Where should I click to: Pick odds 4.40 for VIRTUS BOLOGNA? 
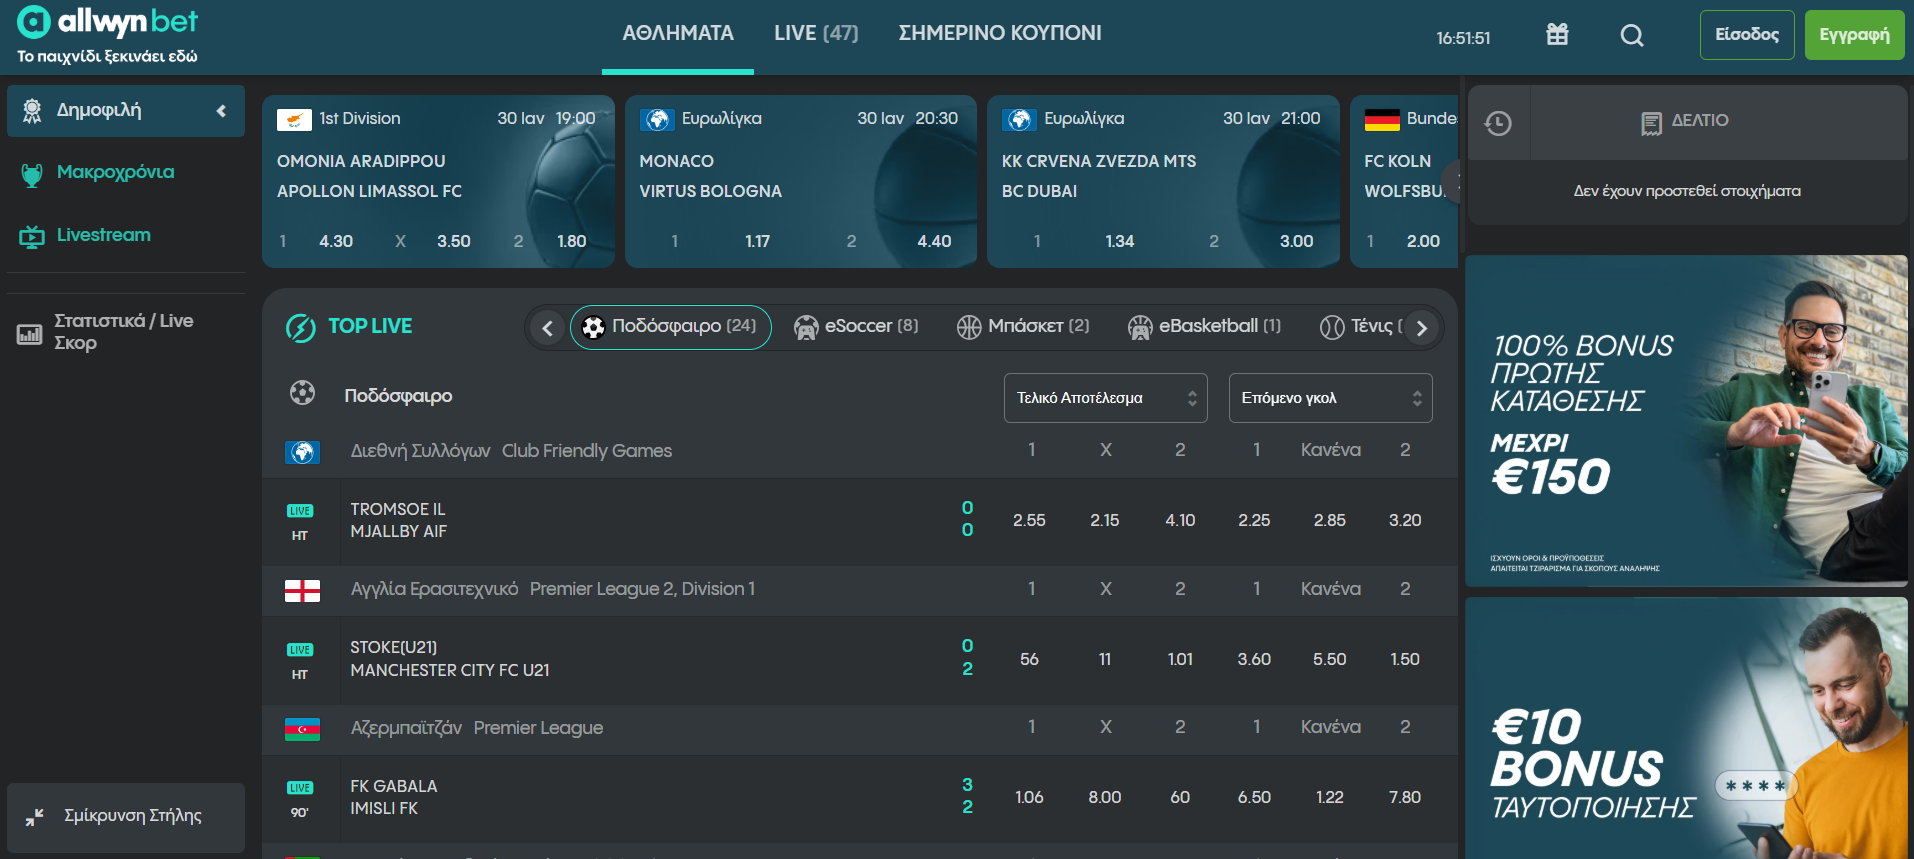pos(934,241)
